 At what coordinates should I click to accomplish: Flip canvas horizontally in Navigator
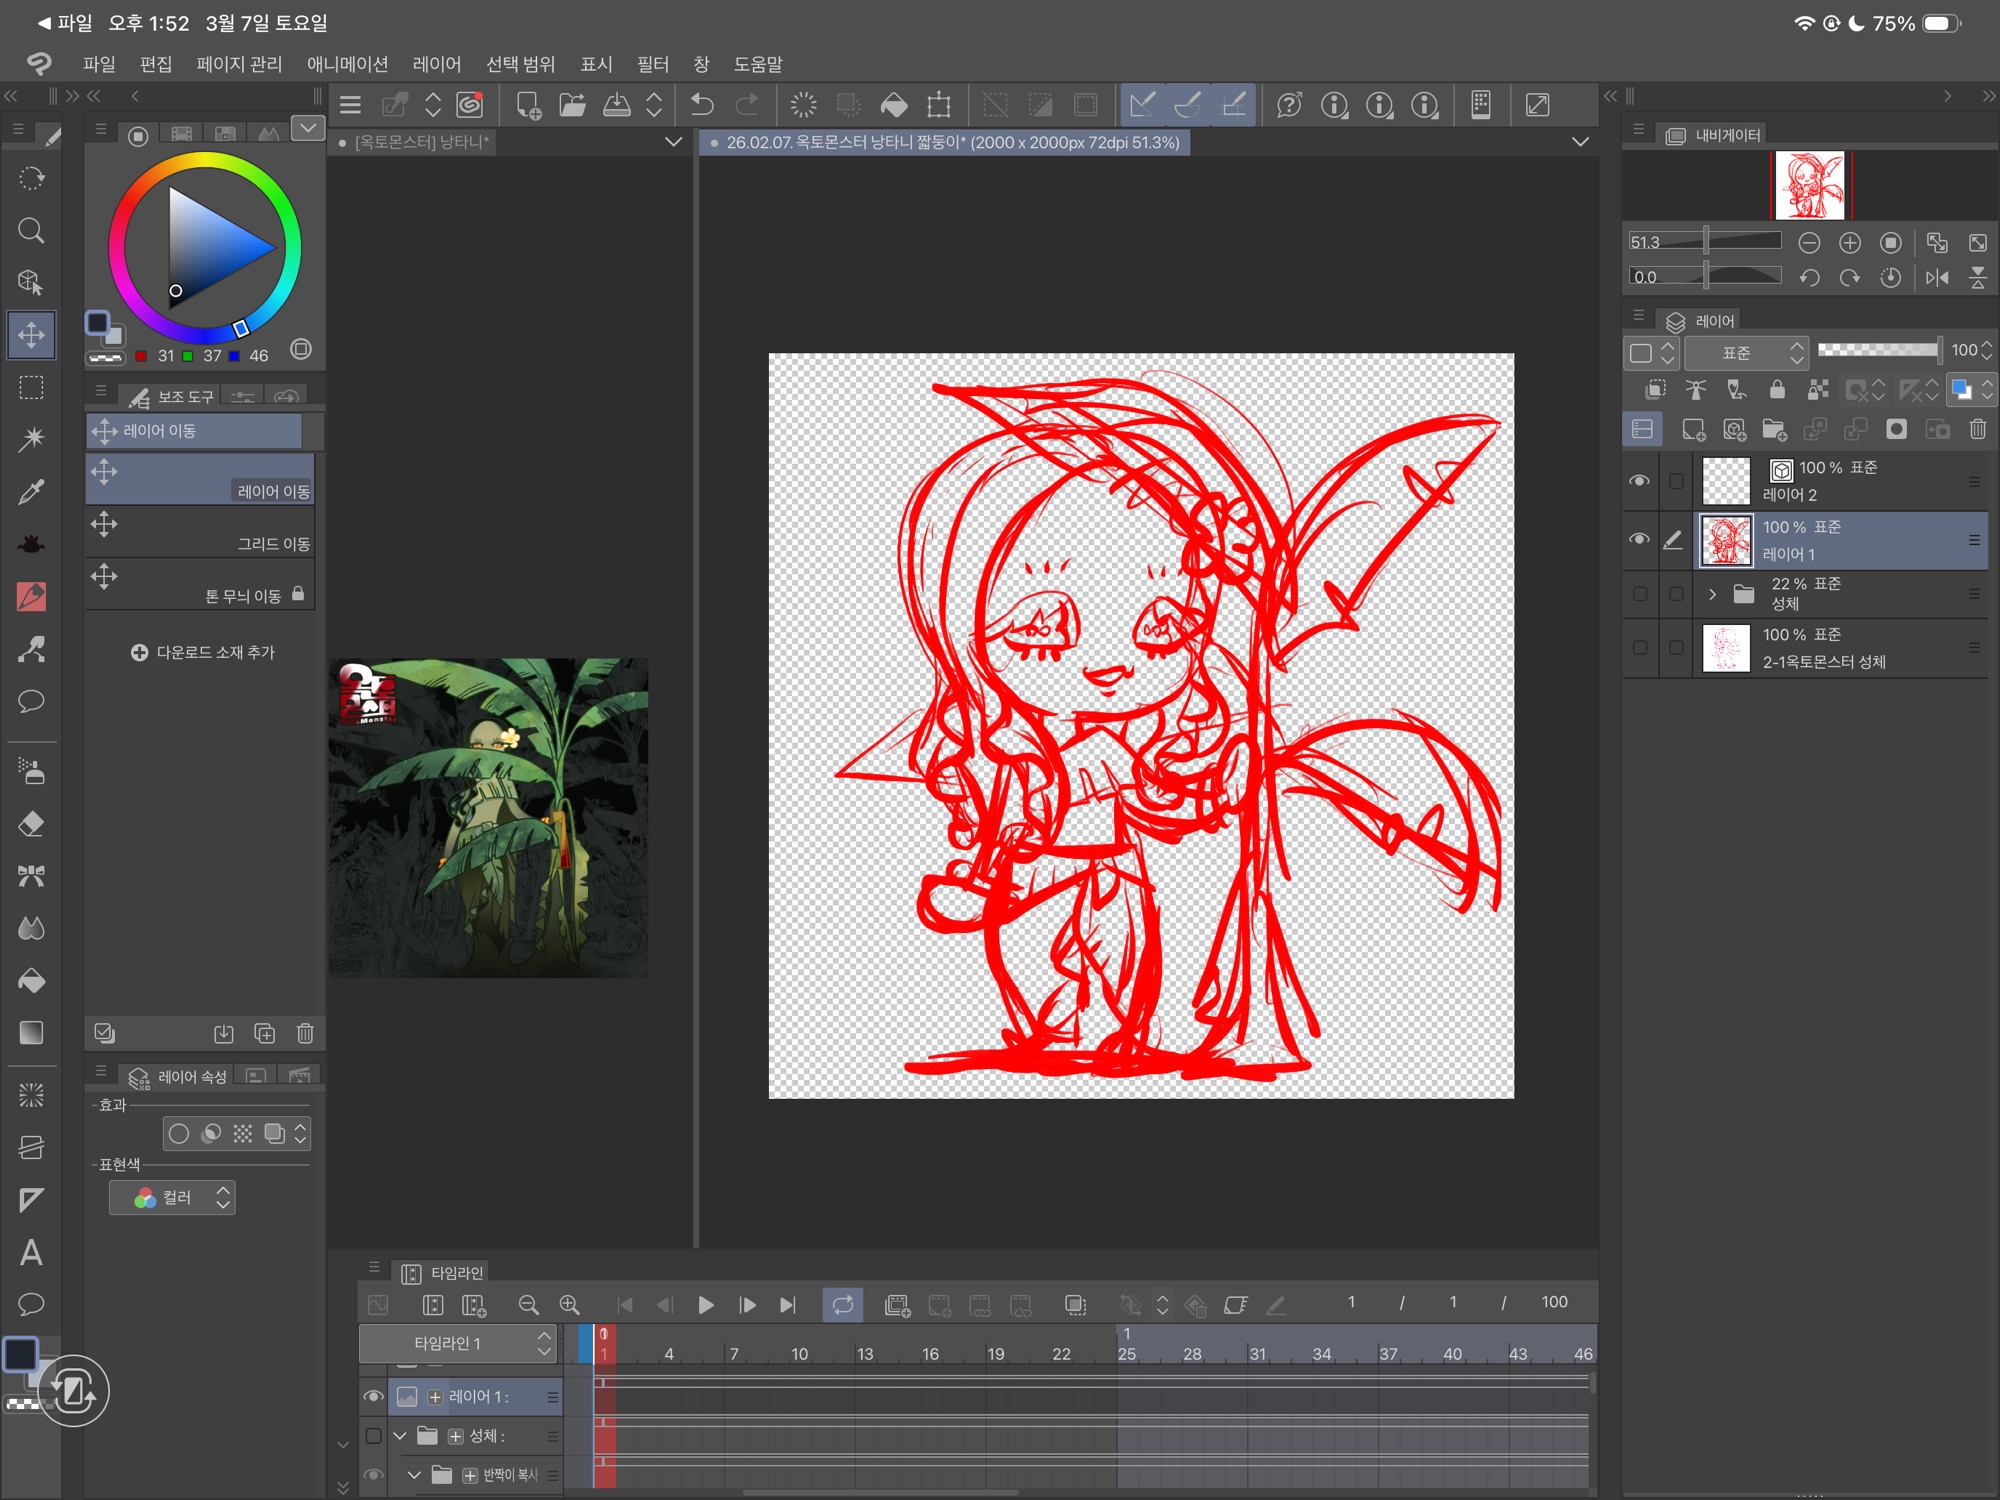click(1937, 278)
